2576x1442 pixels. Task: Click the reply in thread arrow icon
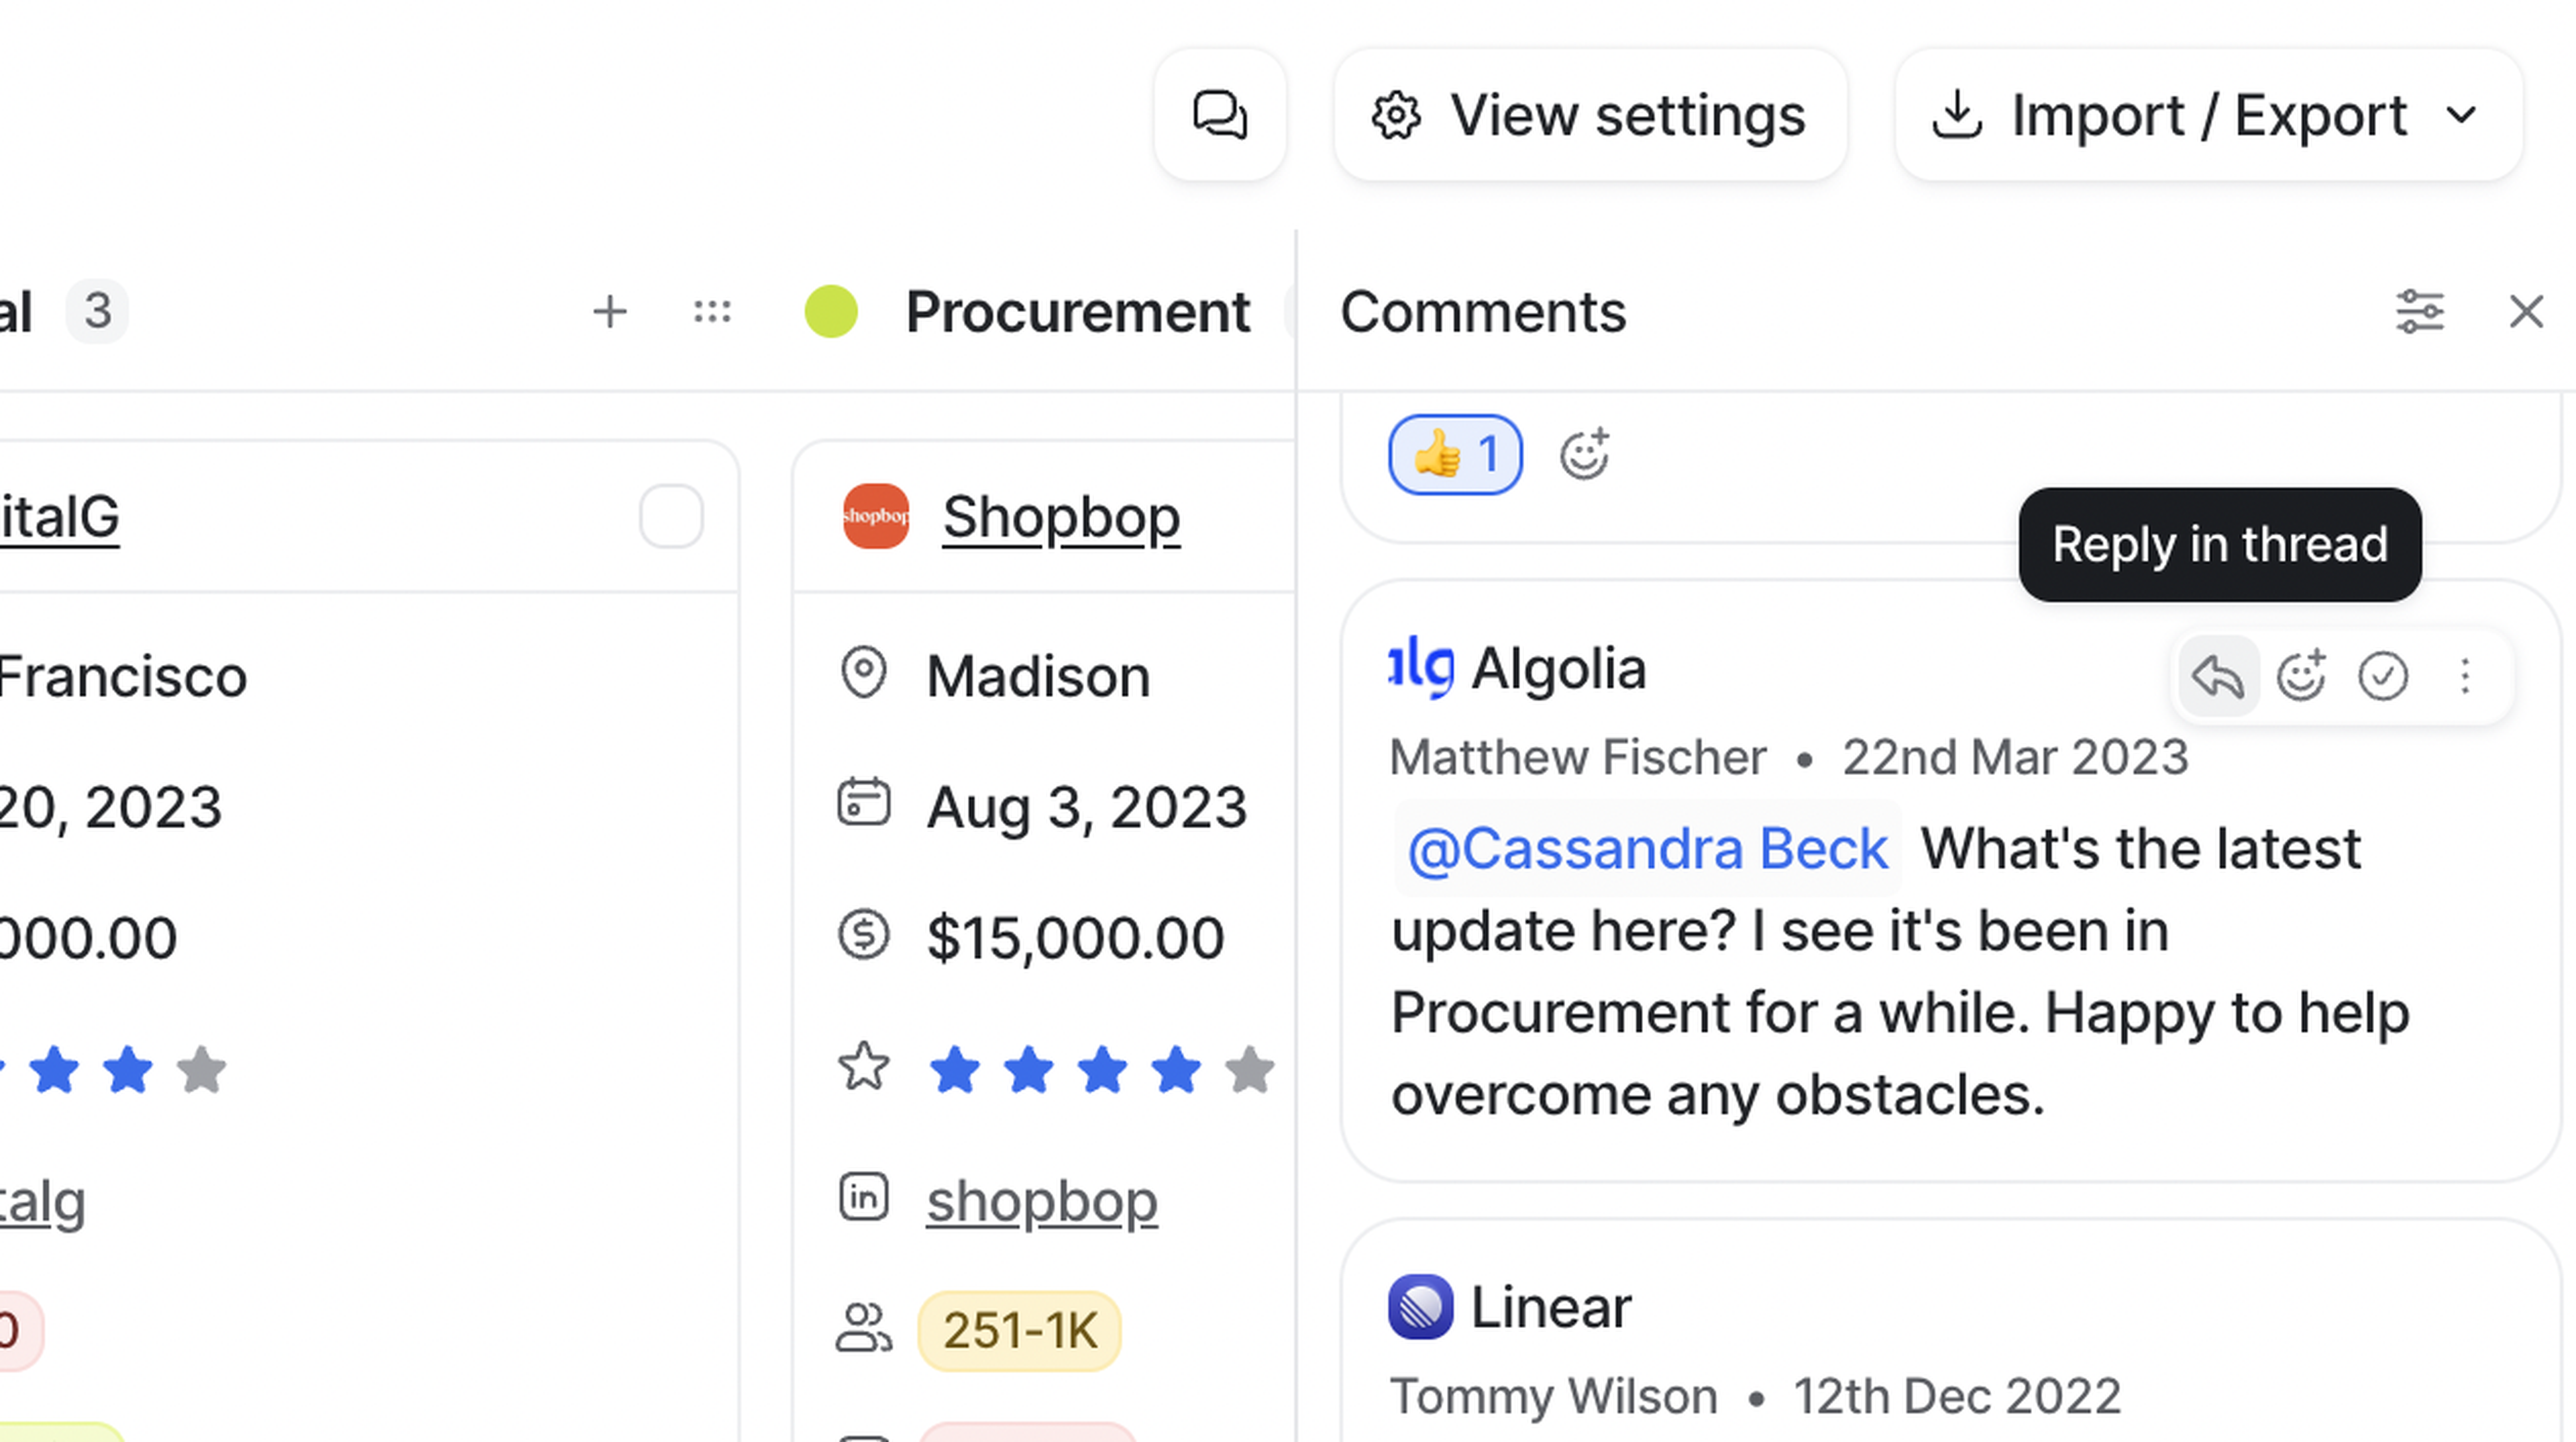coord(2217,677)
